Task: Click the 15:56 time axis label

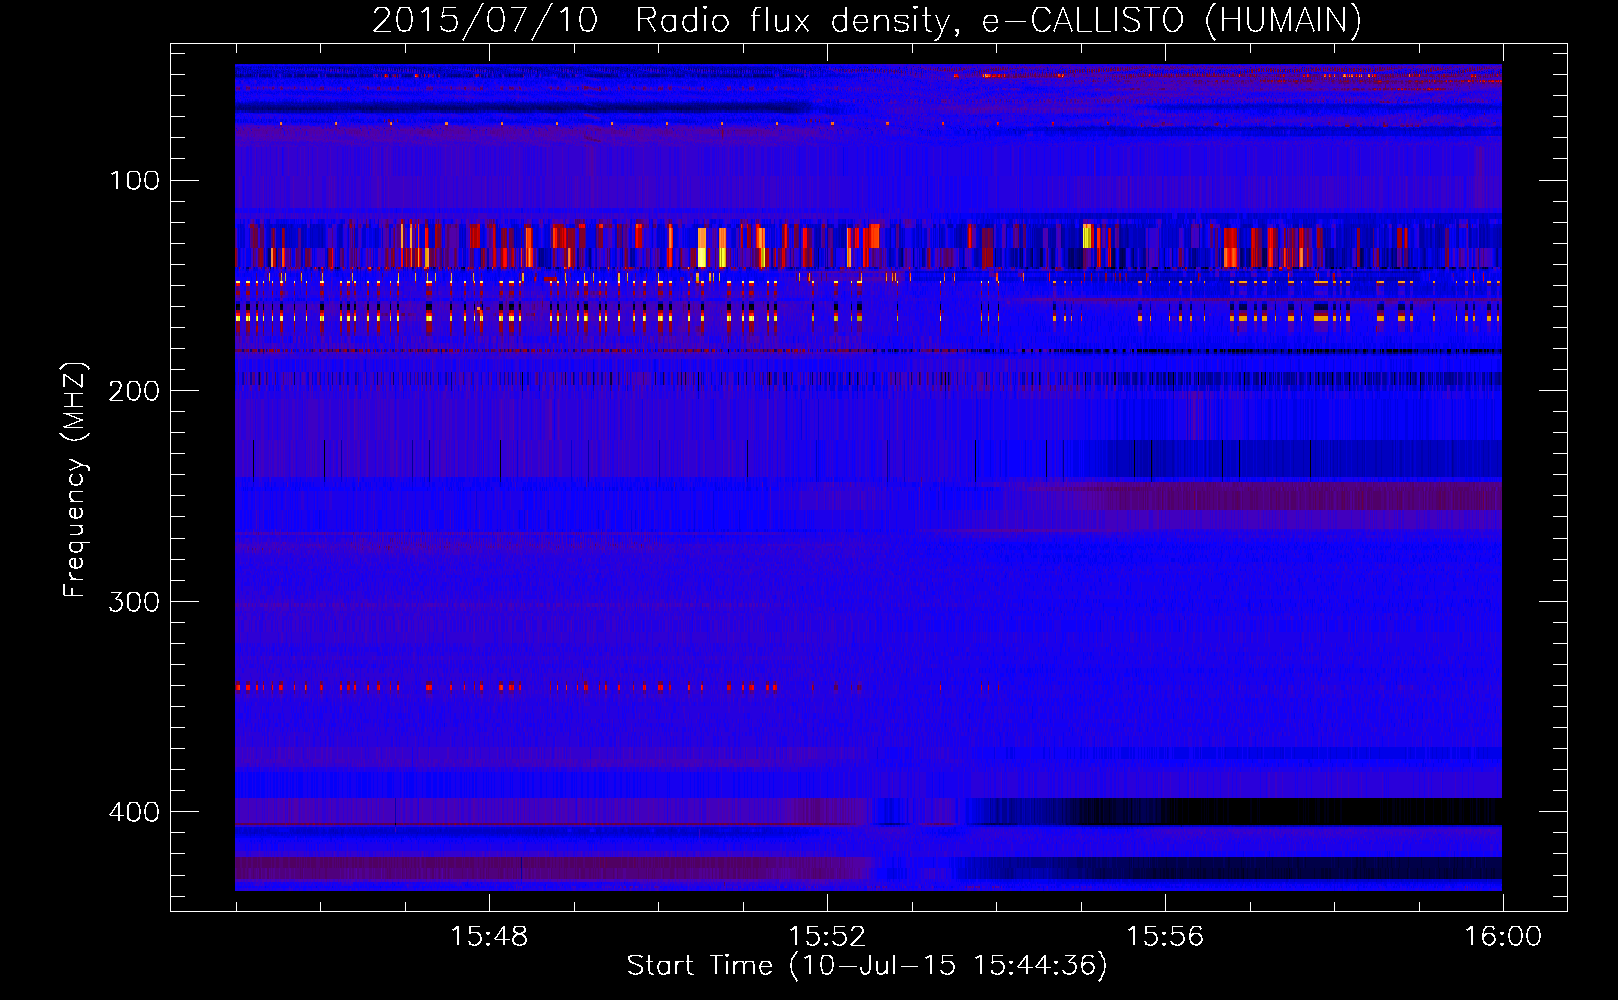Action: (x=1165, y=937)
